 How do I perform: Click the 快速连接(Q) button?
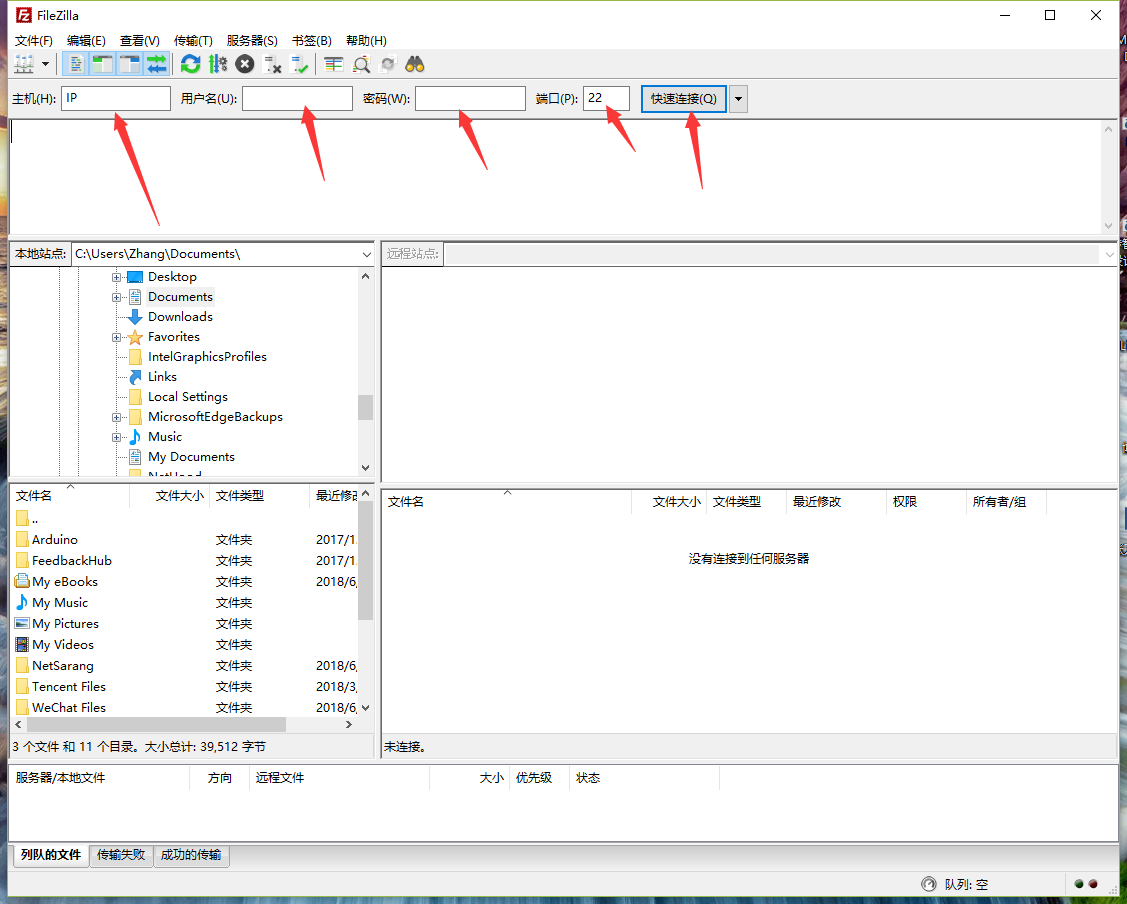[684, 98]
